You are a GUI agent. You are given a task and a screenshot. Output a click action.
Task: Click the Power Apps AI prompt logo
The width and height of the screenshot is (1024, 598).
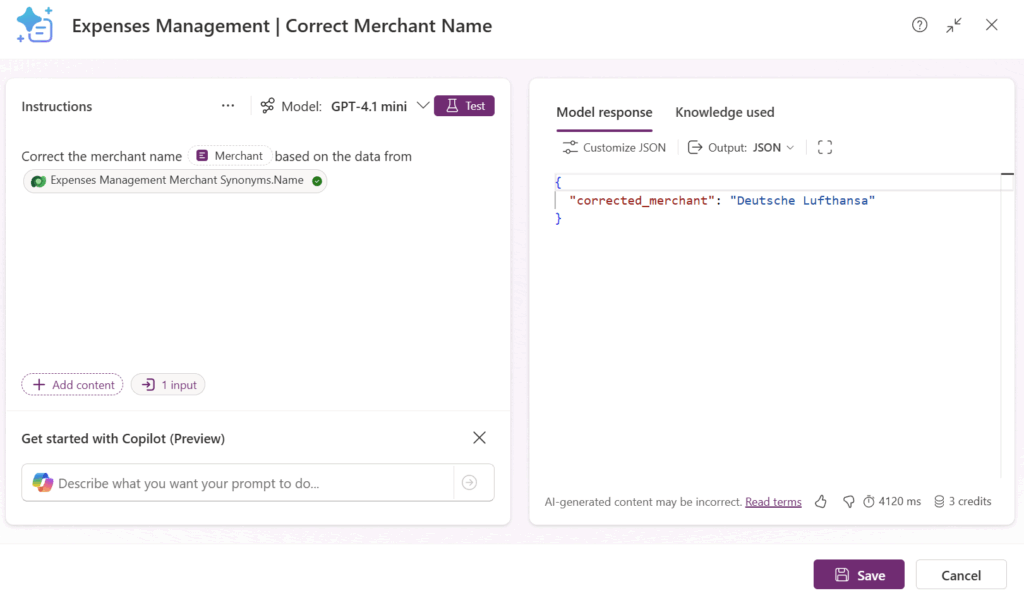coord(35,25)
